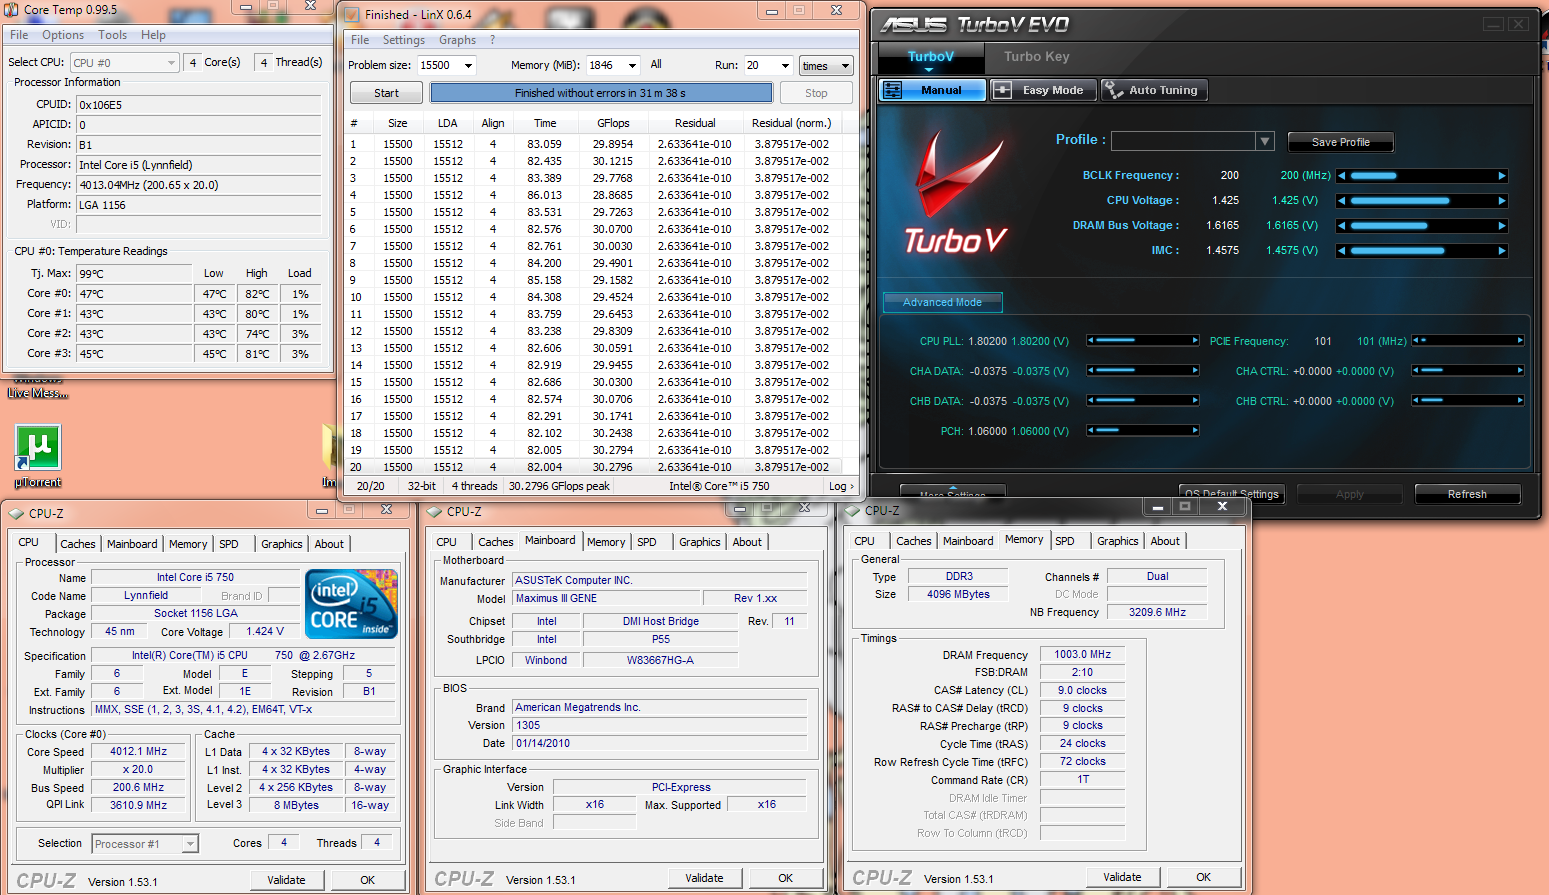The image size is (1549, 895).
Task: Expand the TurboV Profile dropdown
Action: (x=1264, y=141)
